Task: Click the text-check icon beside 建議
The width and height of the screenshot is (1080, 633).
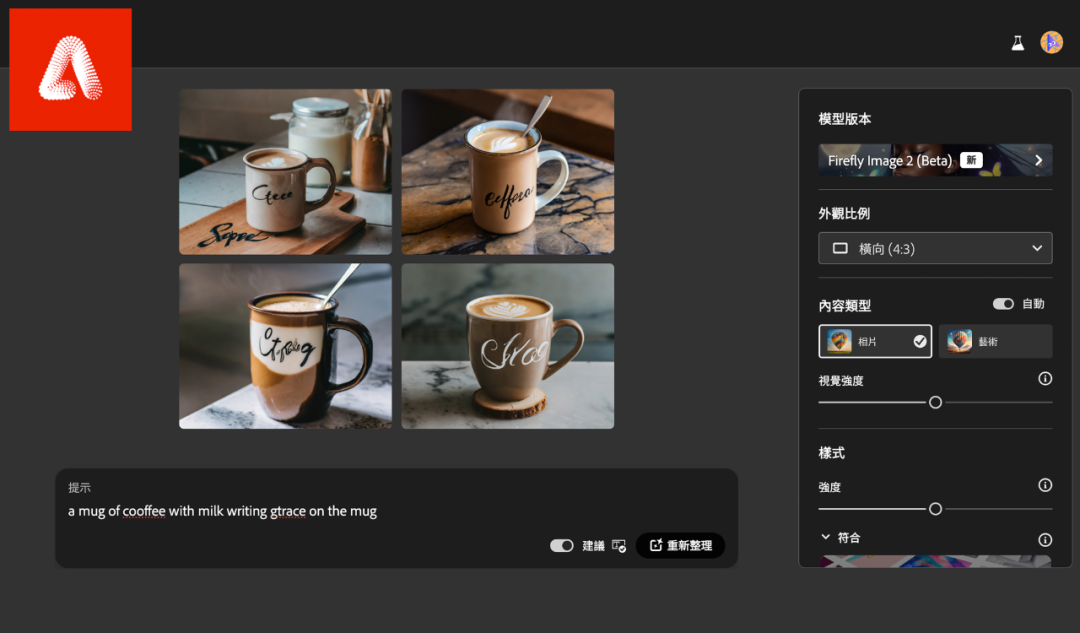Action: [x=619, y=546]
